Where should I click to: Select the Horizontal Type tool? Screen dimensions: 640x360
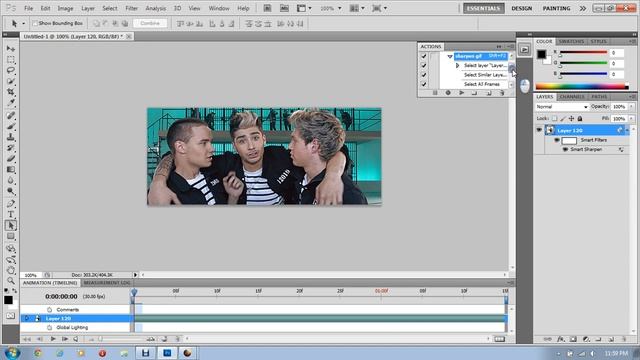[11, 214]
